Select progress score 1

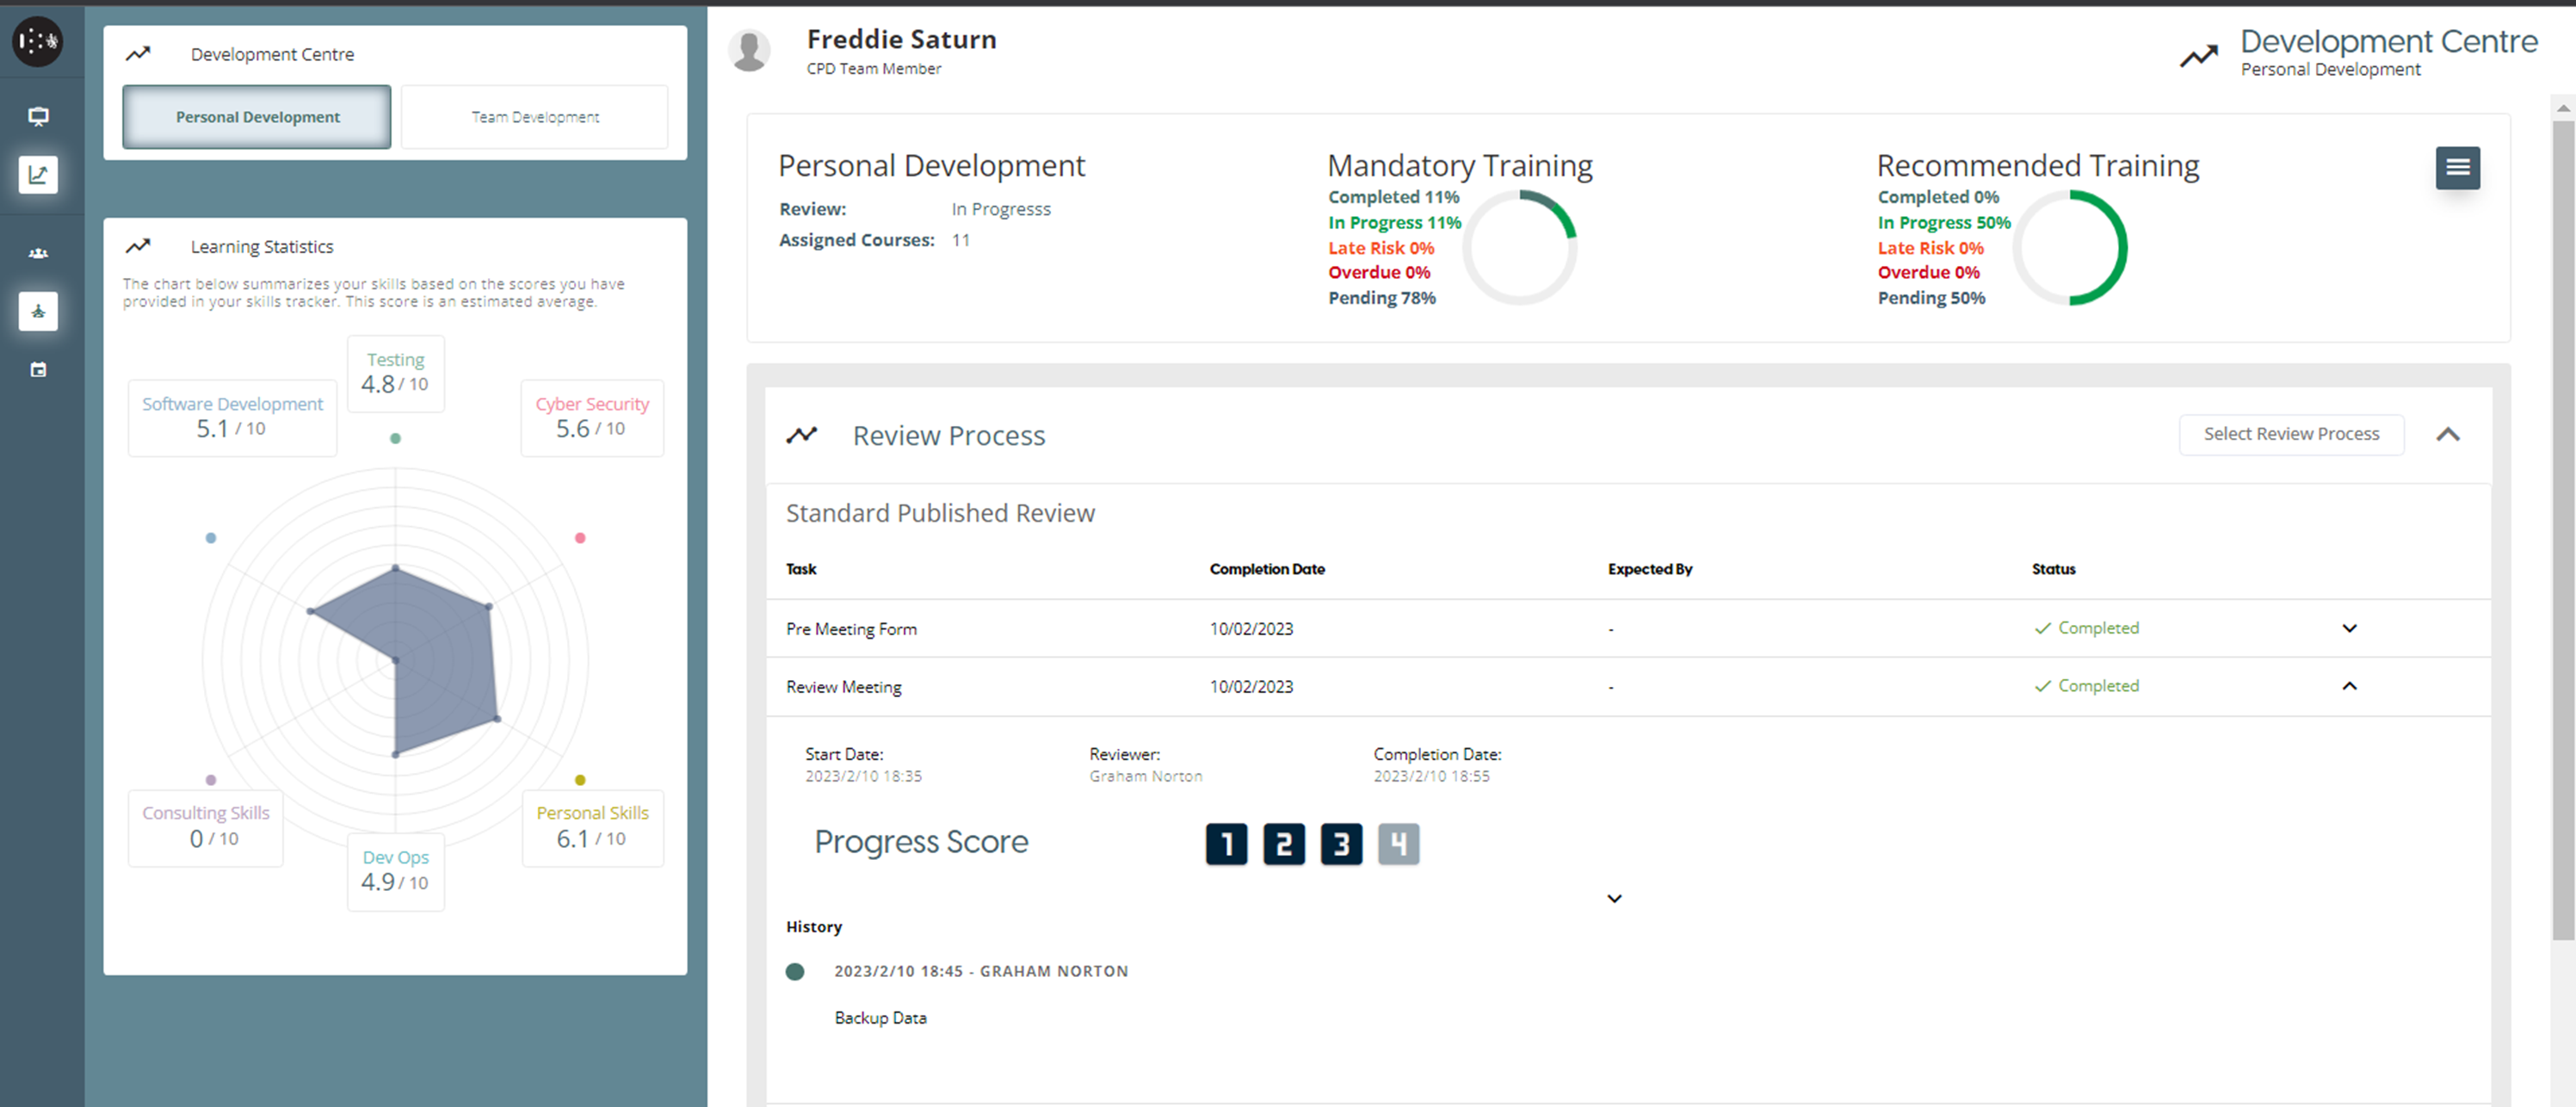click(x=1226, y=844)
